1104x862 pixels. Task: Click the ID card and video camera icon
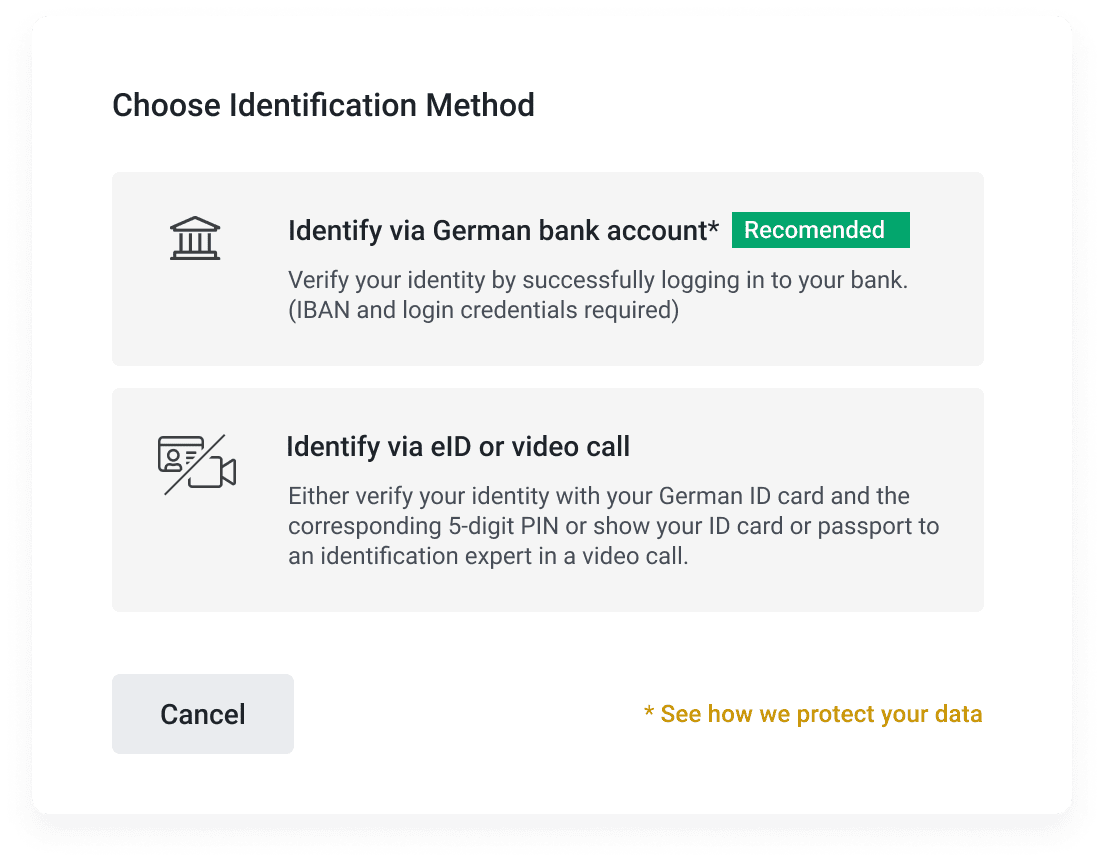[x=196, y=465]
